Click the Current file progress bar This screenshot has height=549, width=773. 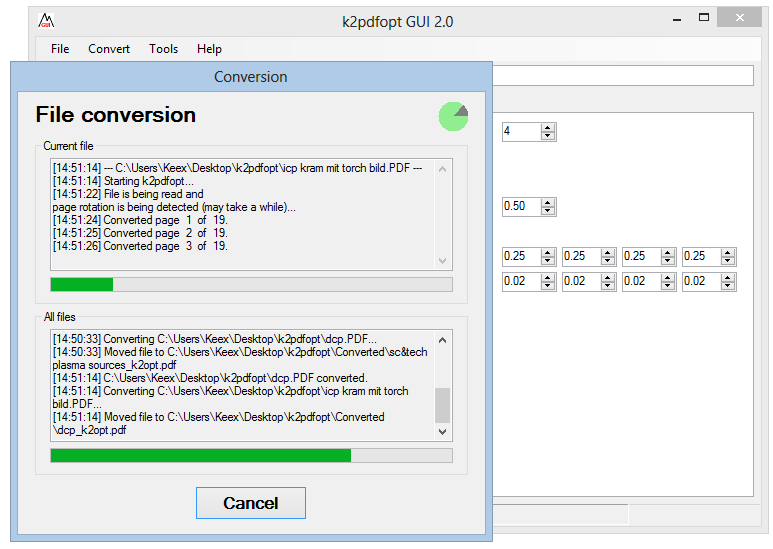[x=251, y=284]
